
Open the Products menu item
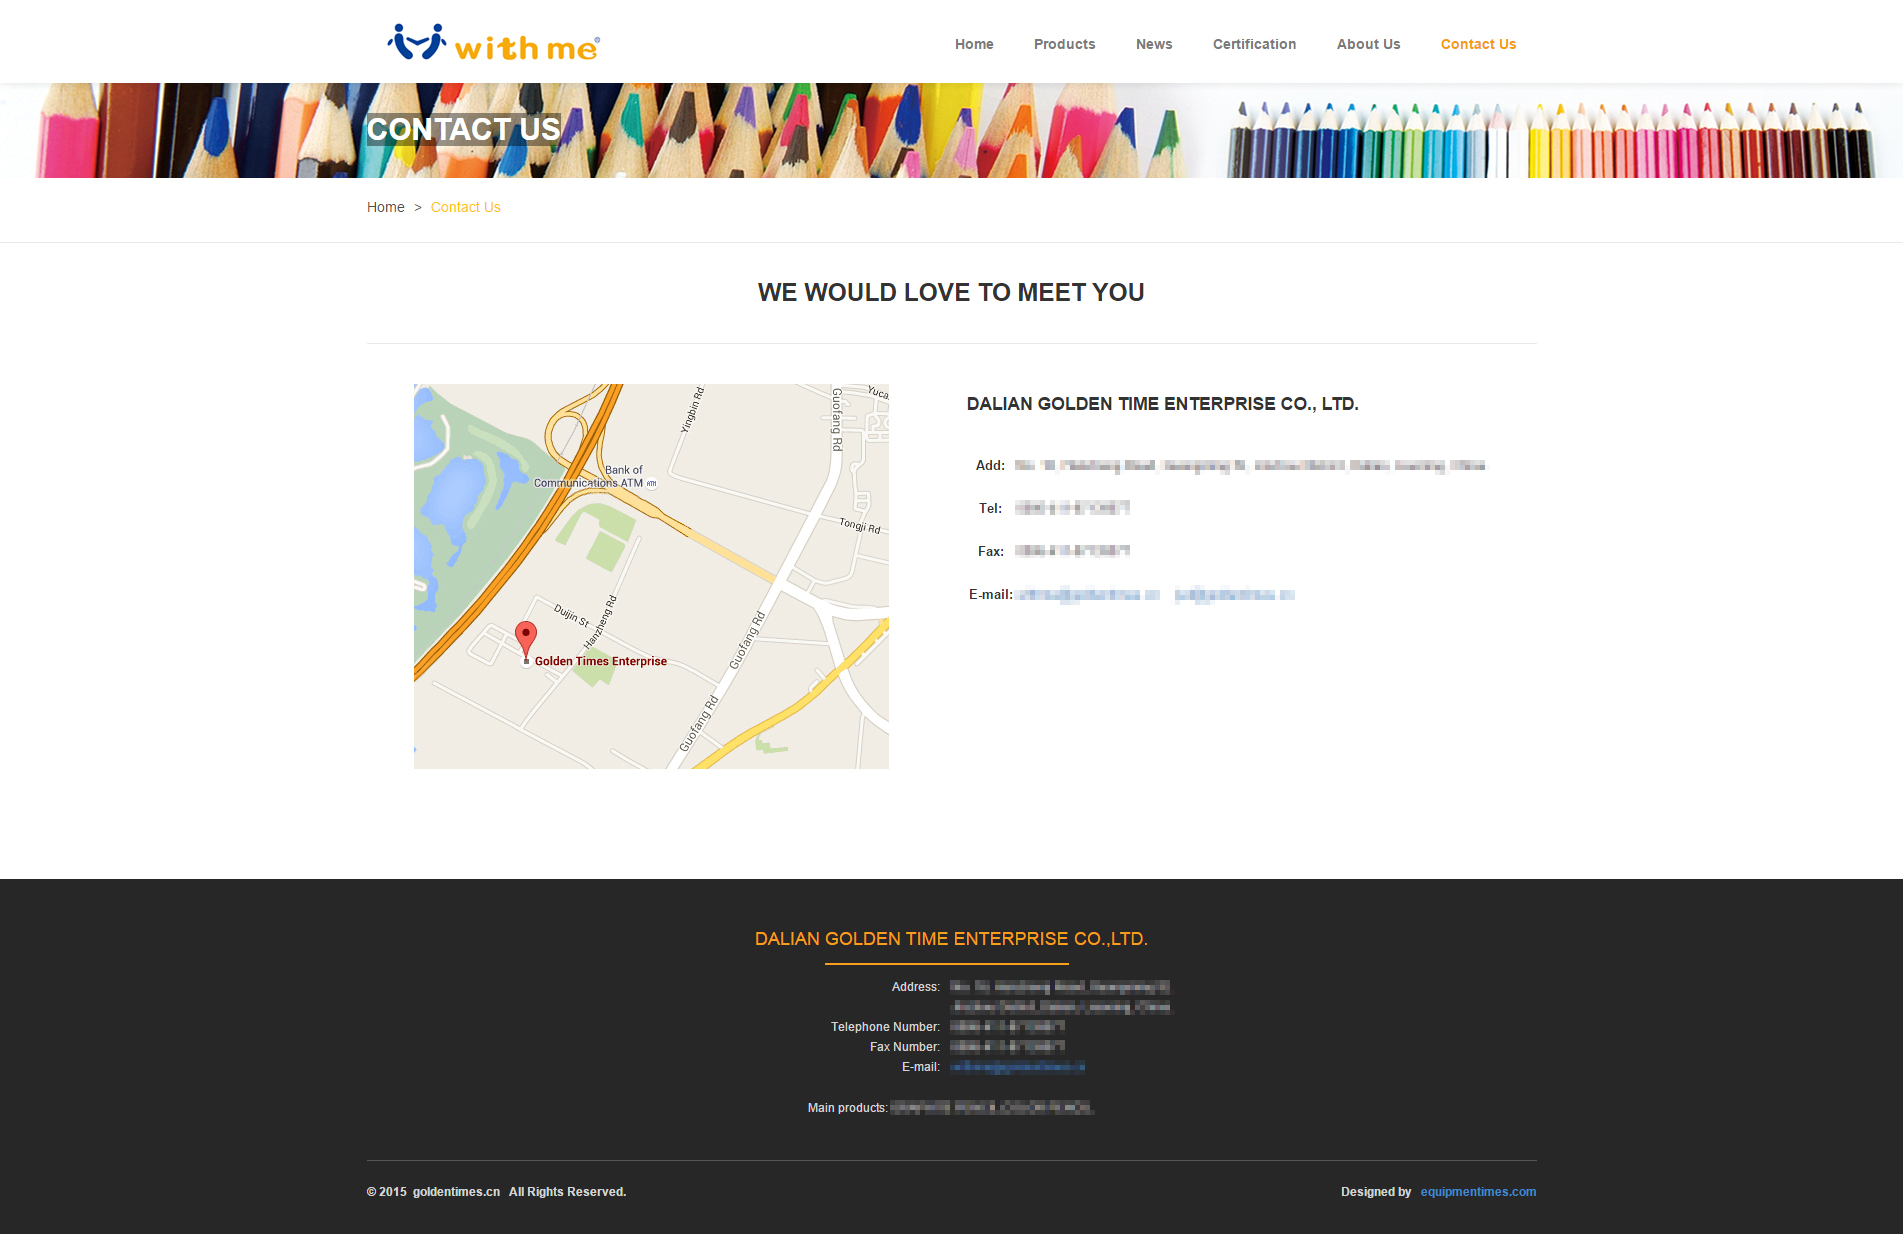(x=1064, y=44)
